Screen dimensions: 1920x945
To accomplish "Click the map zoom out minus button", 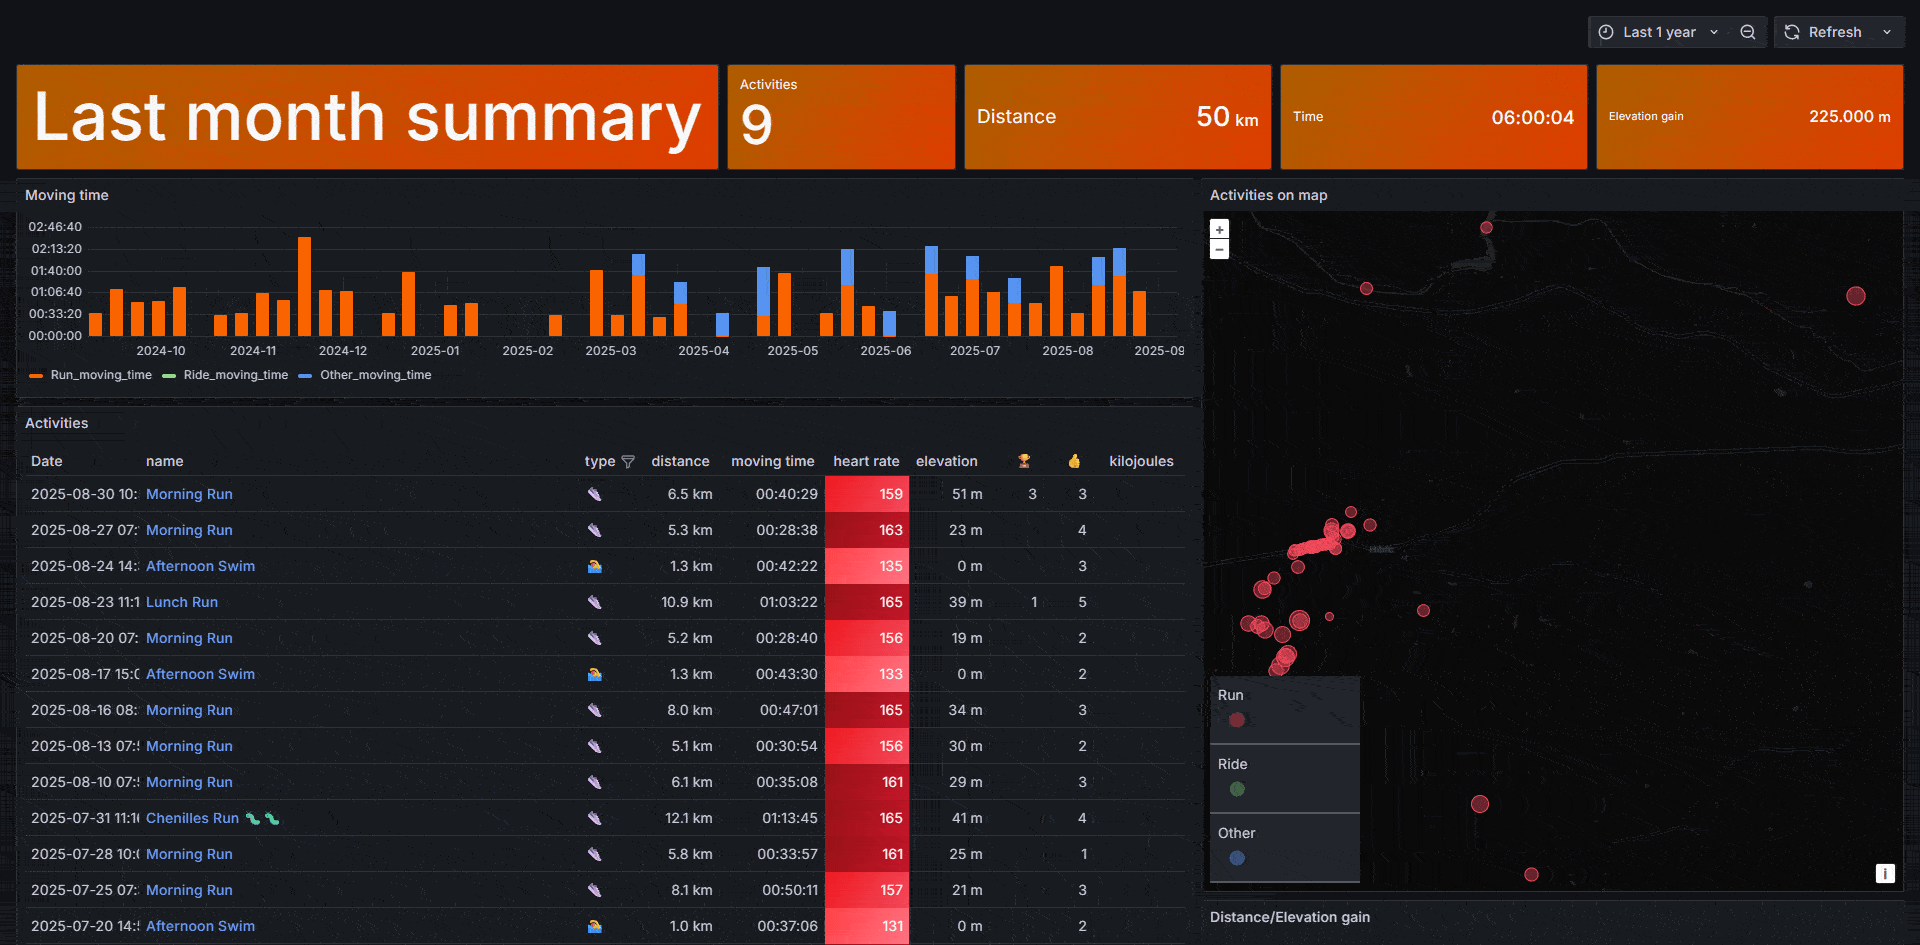I will (1219, 249).
